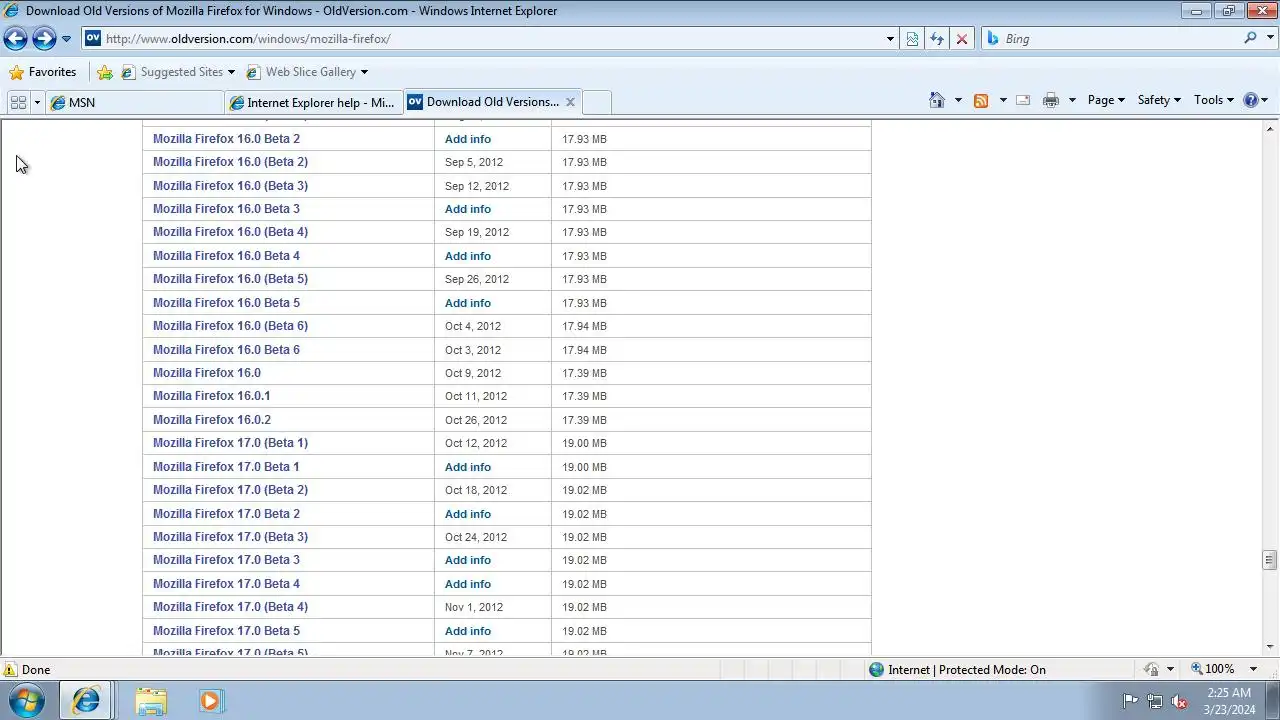Click the status bar security warning icon
The image size is (1280, 720).
point(10,670)
